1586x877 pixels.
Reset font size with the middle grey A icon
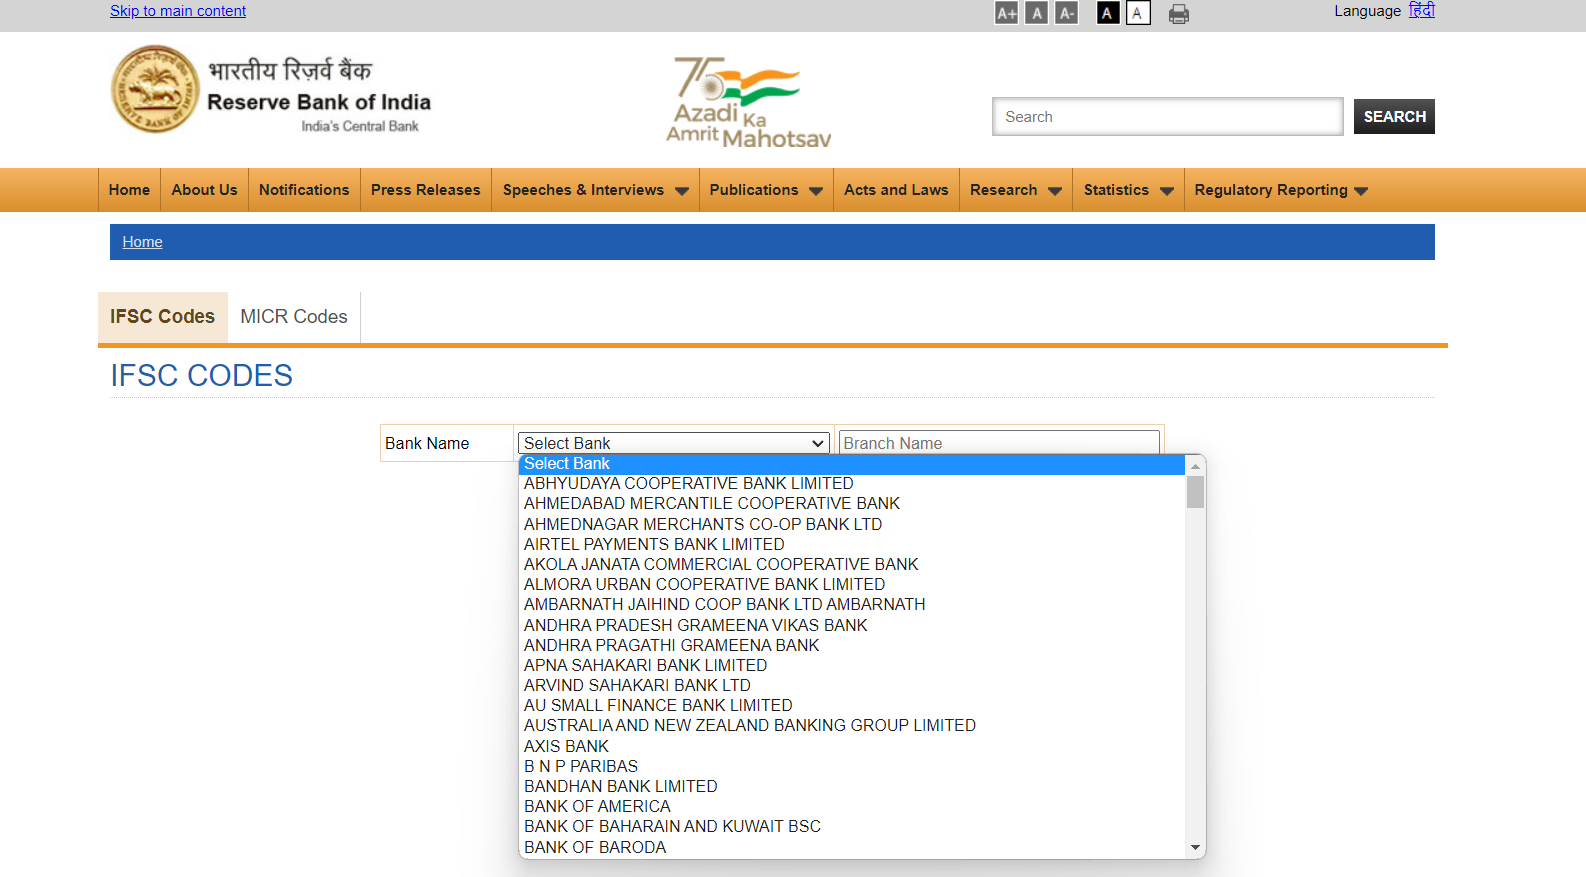click(1037, 13)
